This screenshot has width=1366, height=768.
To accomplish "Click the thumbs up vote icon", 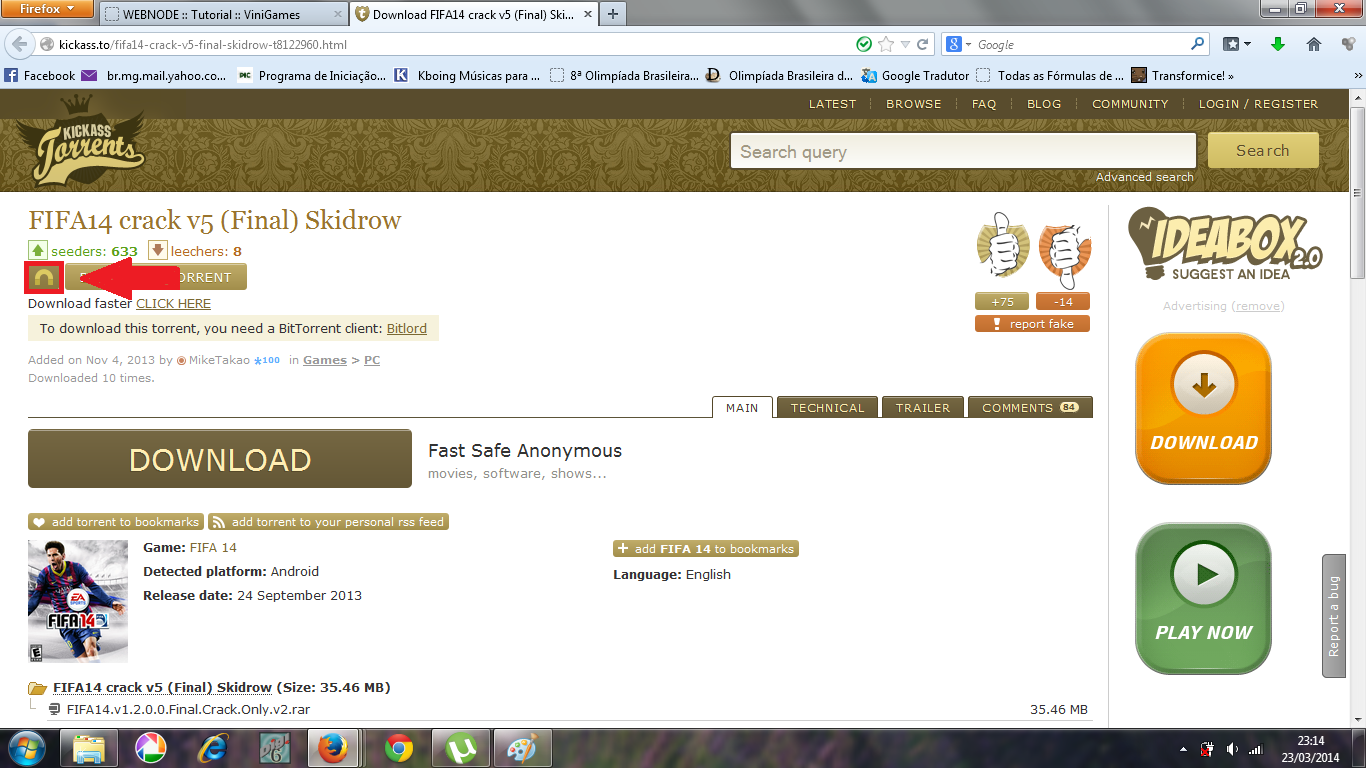I will click(1001, 244).
